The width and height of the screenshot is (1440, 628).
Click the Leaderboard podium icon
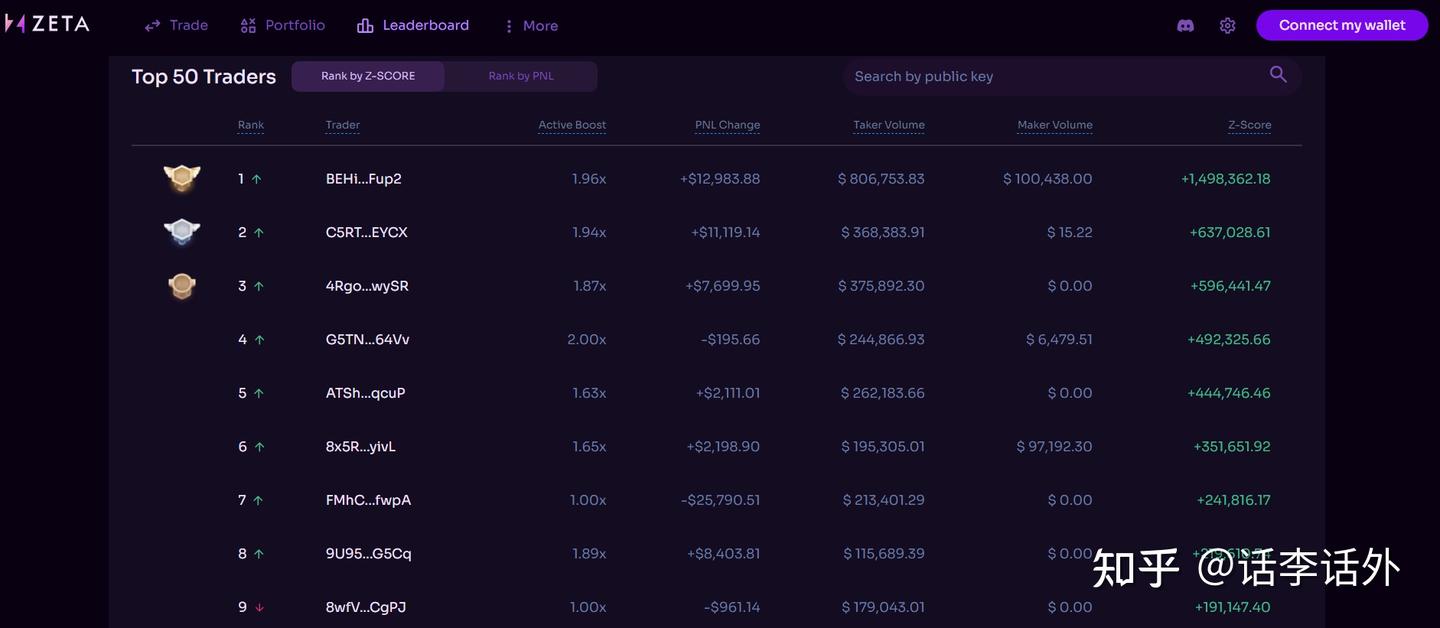[x=365, y=26]
